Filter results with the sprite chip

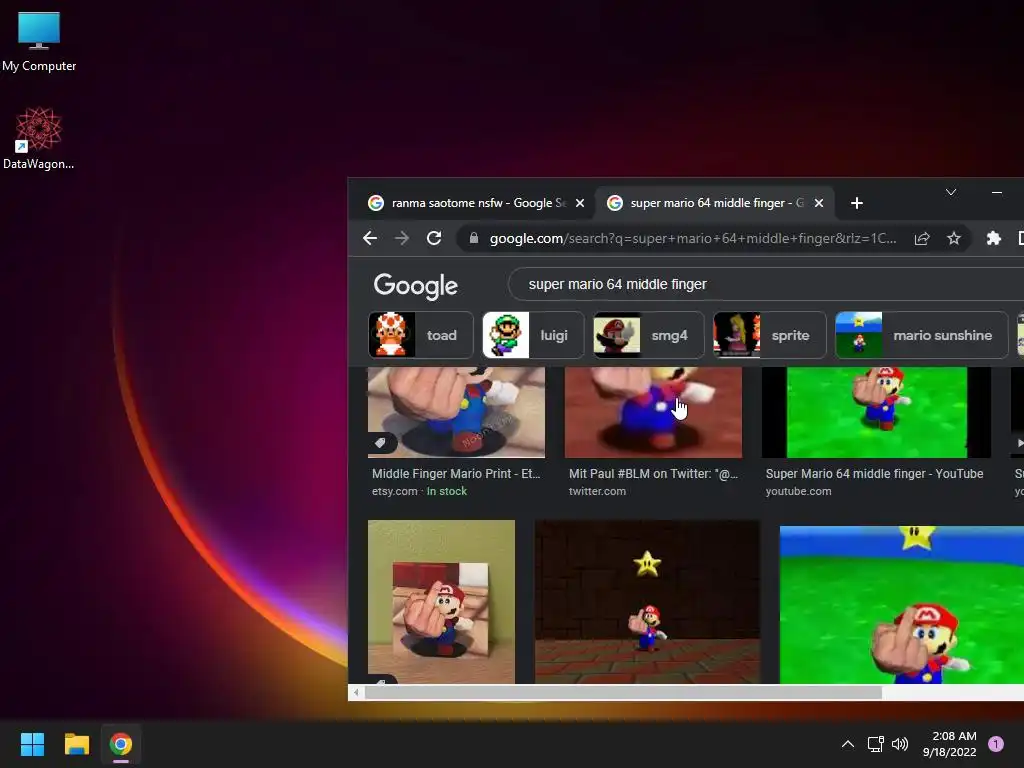pyautogui.click(x=769, y=335)
